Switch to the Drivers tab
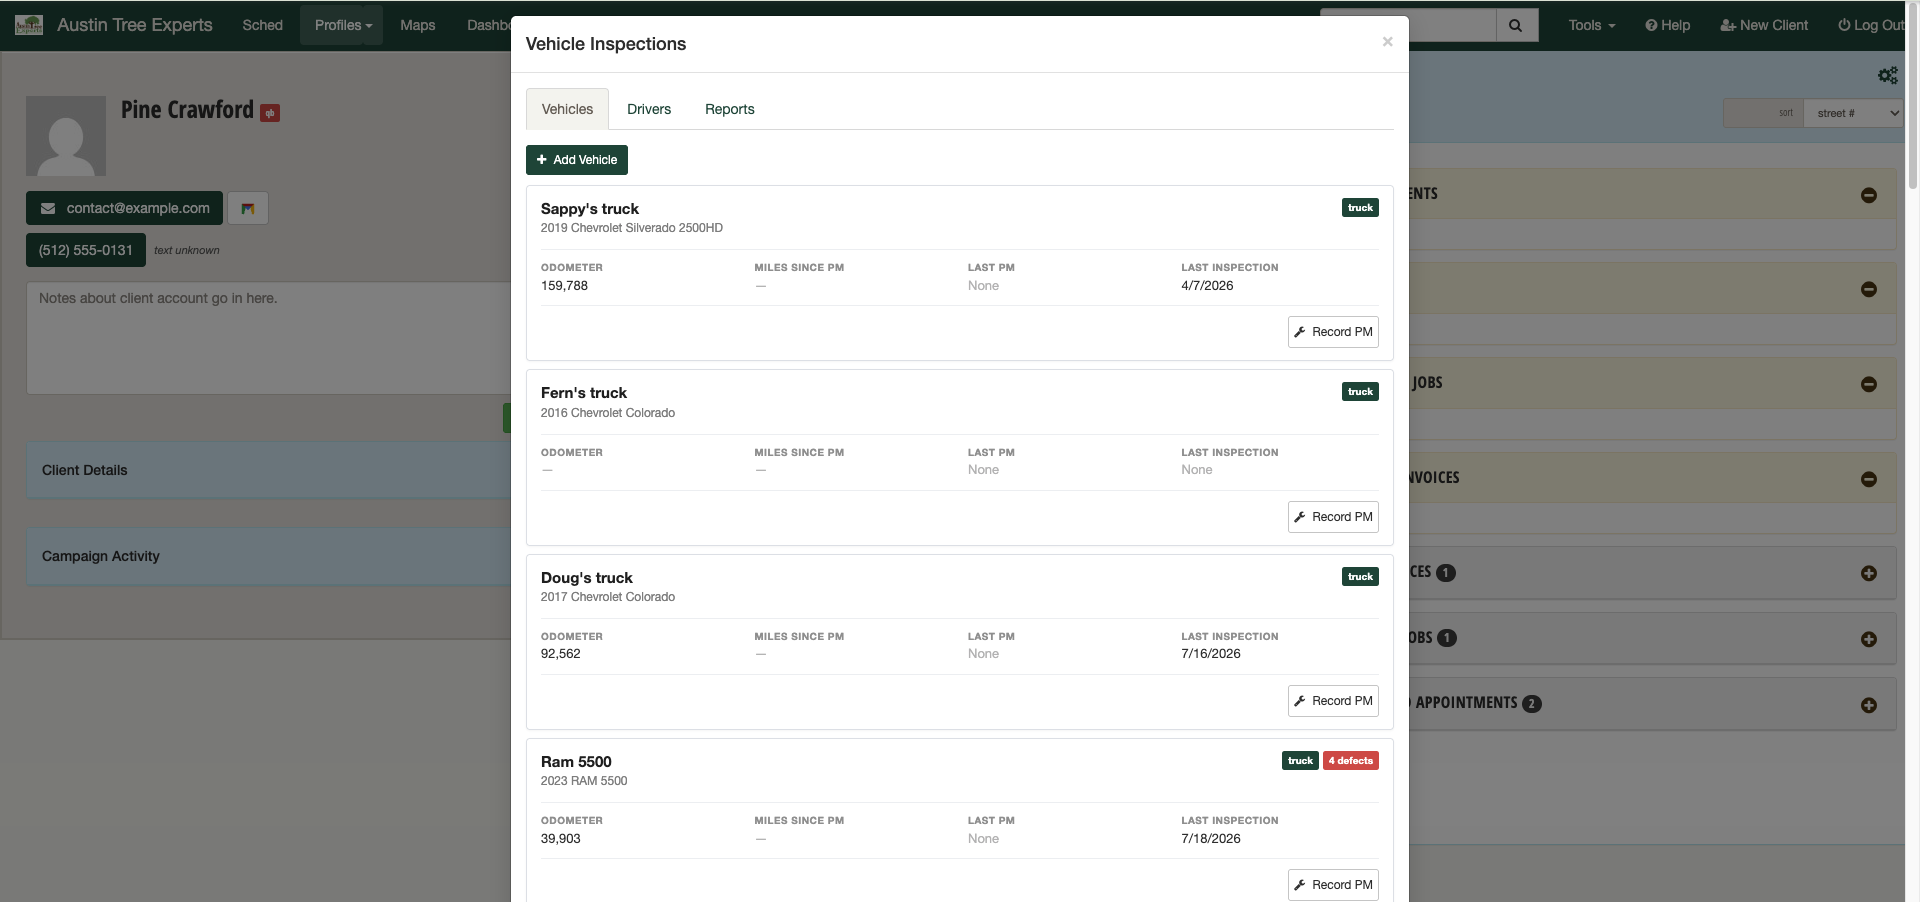1920x902 pixels. [649, 109]
